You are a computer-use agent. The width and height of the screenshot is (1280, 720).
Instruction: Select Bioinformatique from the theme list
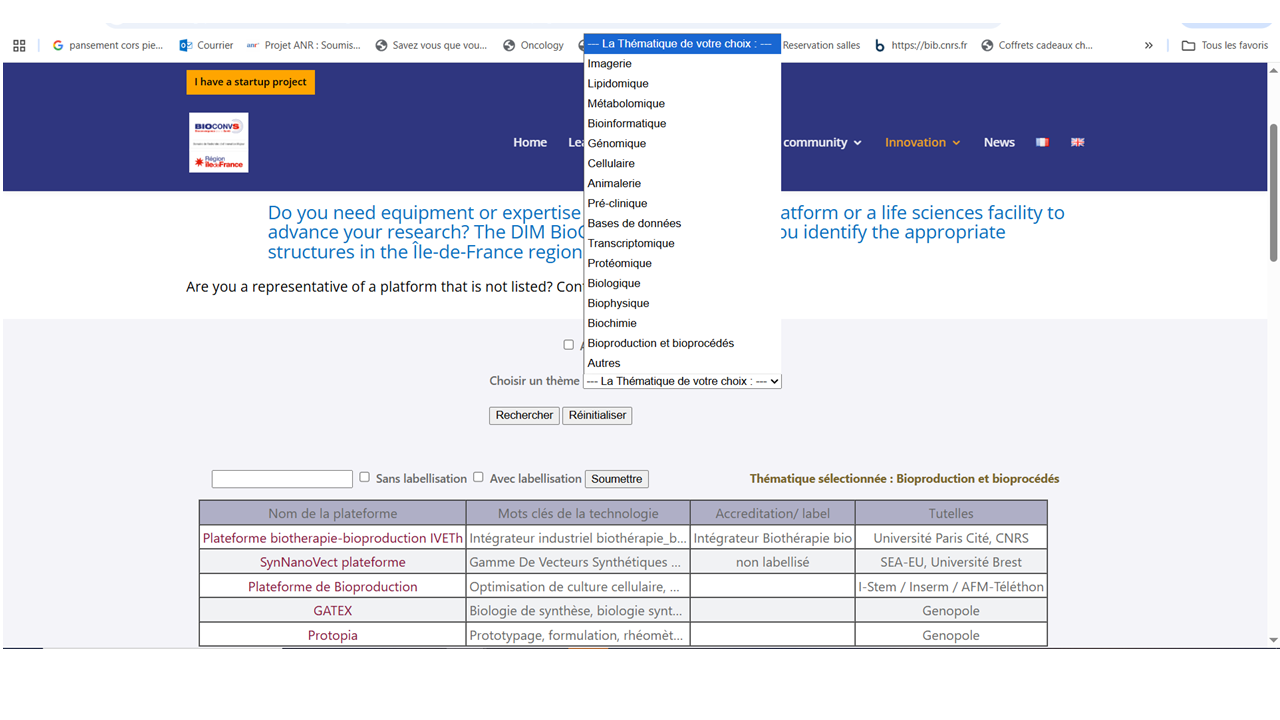click(x=627, y=123)
